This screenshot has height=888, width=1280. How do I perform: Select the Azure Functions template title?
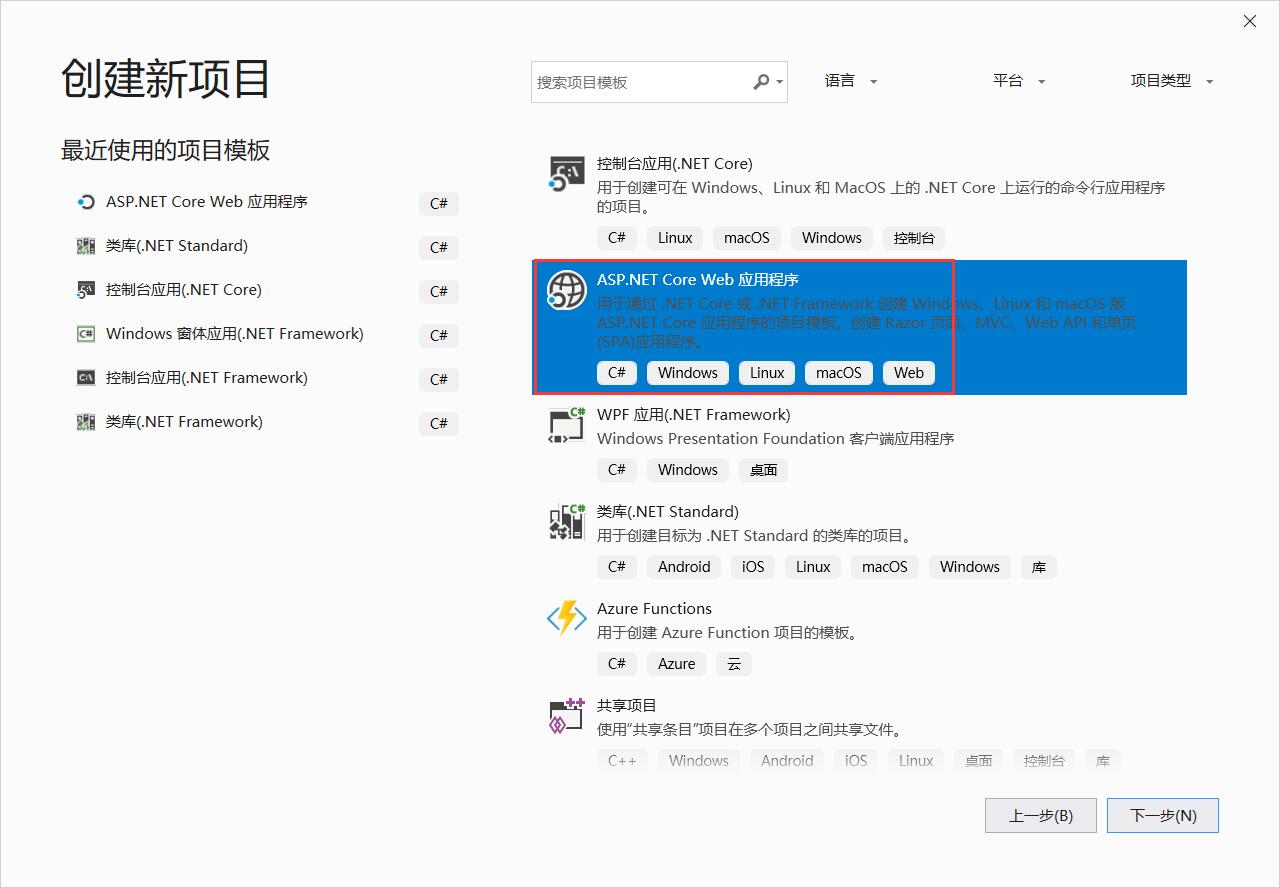click(654, 608)
